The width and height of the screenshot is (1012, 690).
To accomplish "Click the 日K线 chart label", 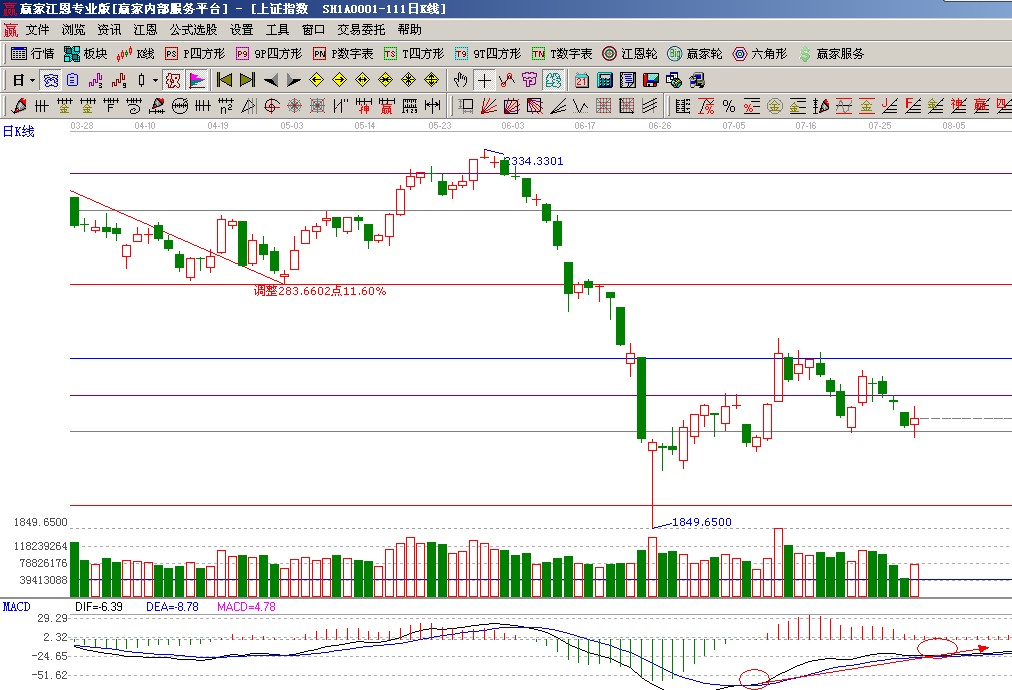I will coord(19,132).
